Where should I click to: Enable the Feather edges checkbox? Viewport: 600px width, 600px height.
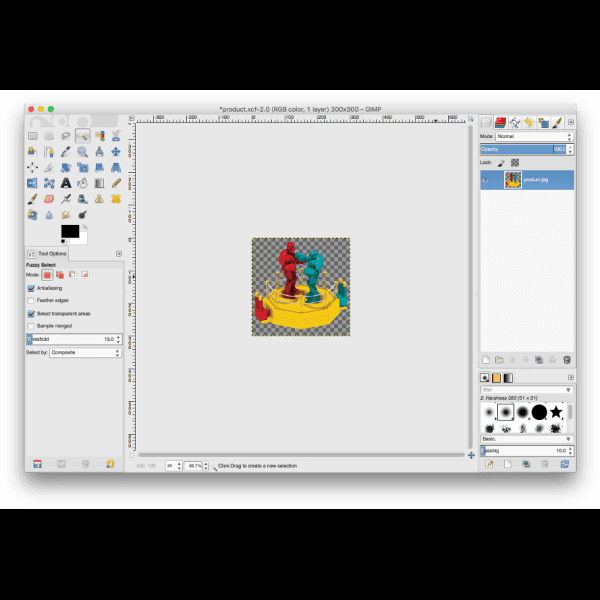[x=31, y=300]
